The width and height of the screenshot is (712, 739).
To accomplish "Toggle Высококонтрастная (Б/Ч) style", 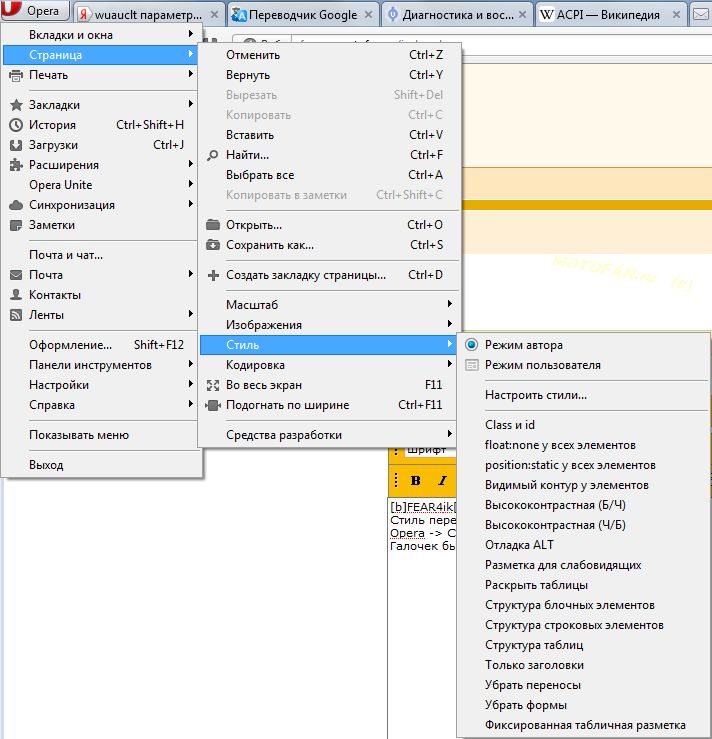I will click(x=583, y=505).
